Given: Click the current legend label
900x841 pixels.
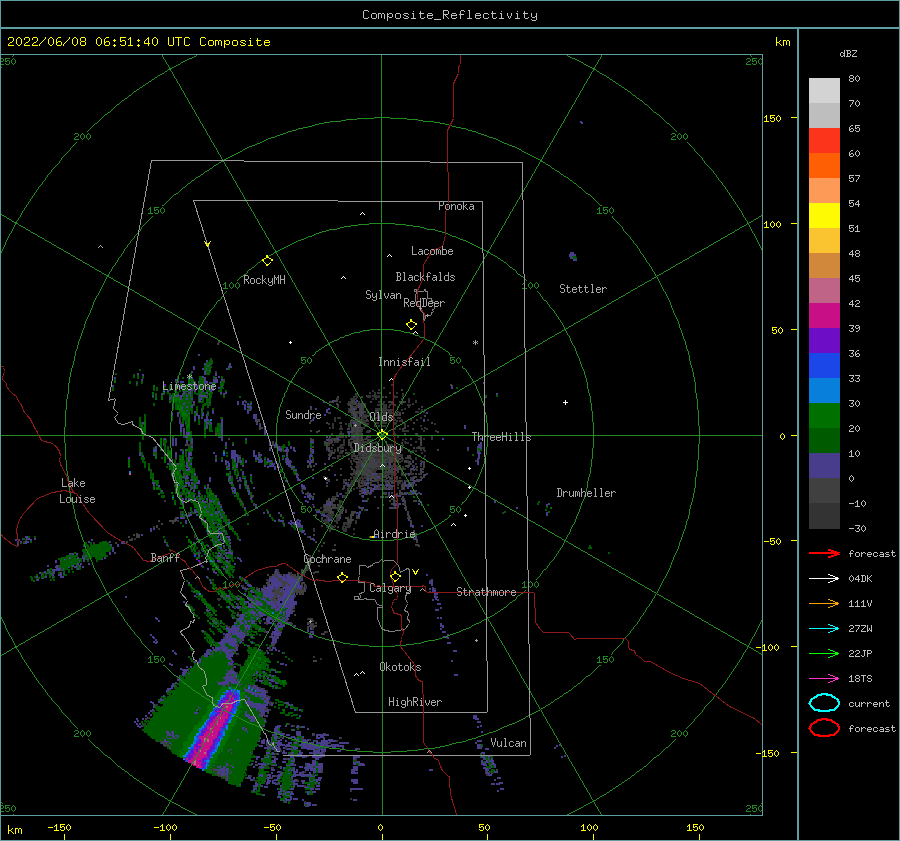Looking at the screenshot, I should click(x=868, y=703).
